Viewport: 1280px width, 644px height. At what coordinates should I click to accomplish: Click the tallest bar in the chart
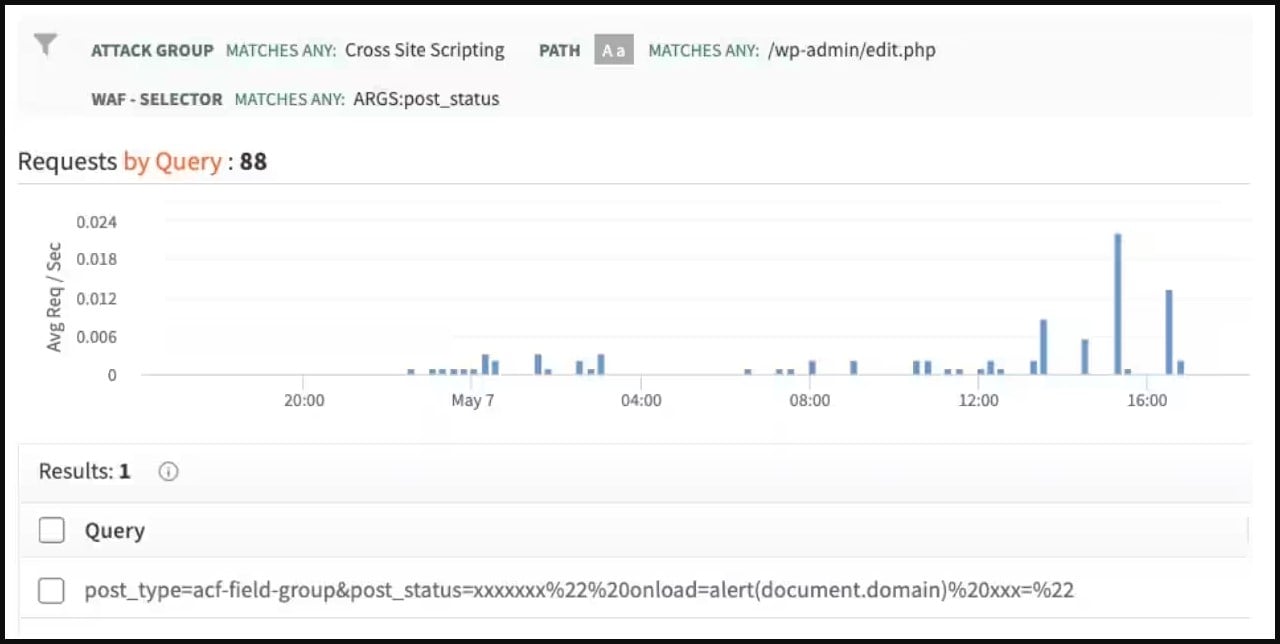[x=1118, y=304]
